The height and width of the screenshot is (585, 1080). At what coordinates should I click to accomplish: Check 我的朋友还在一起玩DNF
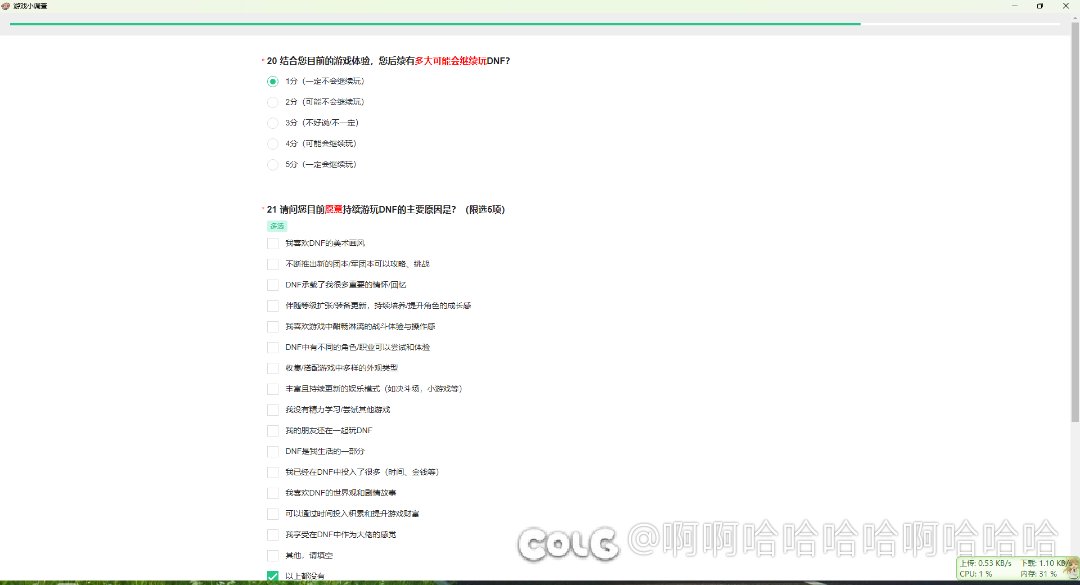pyautogui.click(x=273, y=431)
